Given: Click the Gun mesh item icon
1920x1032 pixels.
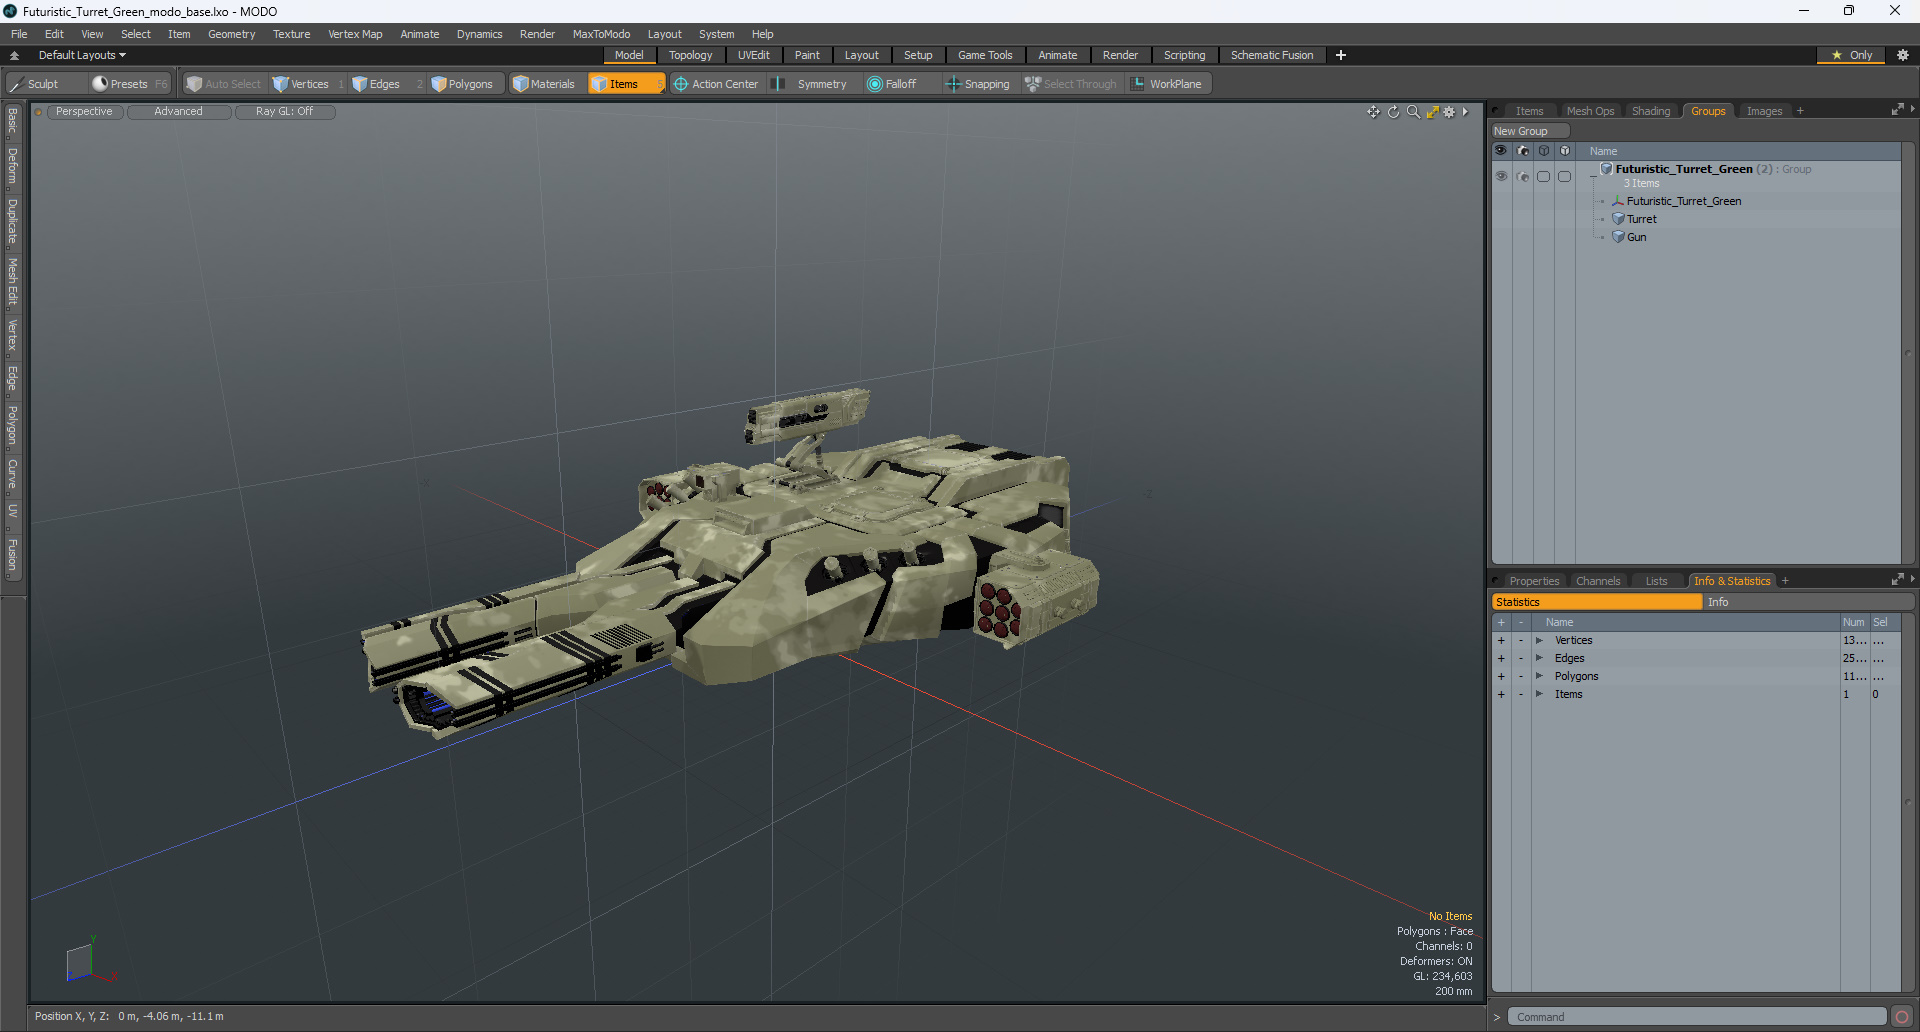Looking at the screenshot, I should point(1618,237).
